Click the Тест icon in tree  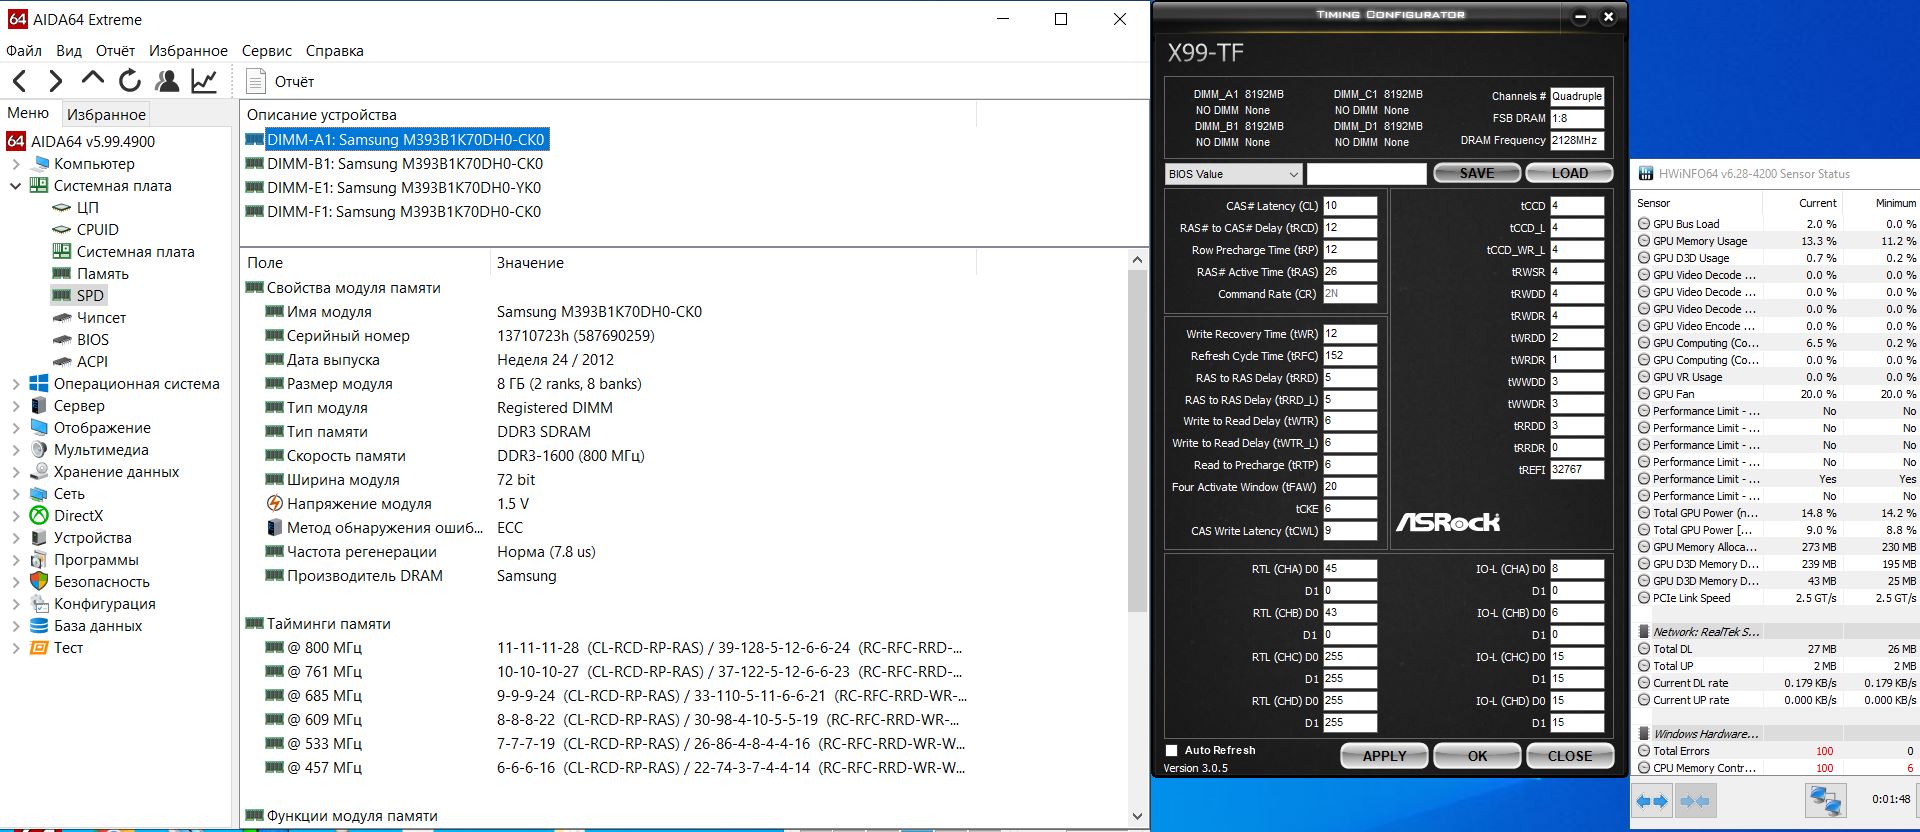(x=39, y=647)
